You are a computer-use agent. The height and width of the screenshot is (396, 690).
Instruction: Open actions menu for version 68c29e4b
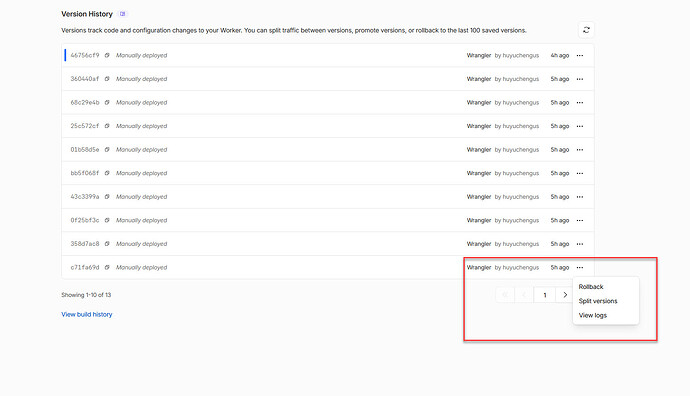[x=580, y=103]
